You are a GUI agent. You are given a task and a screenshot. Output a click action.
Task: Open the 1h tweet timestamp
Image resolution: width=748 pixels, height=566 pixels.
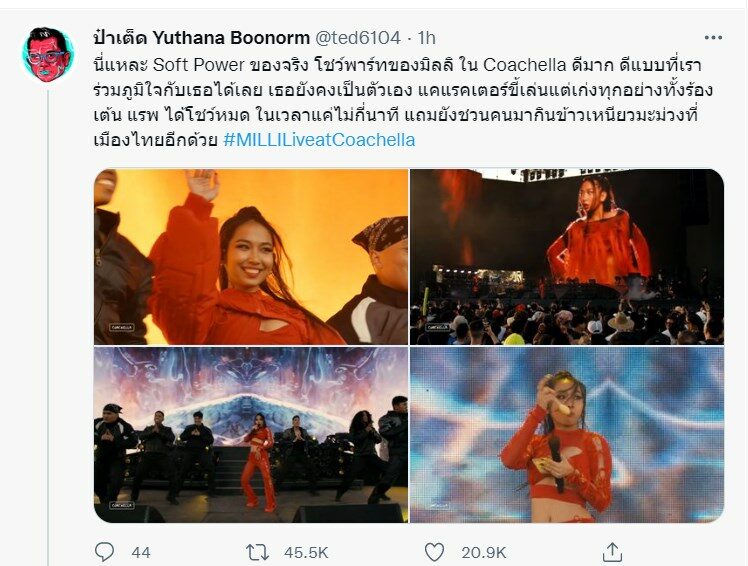click(x=426, y=38)
